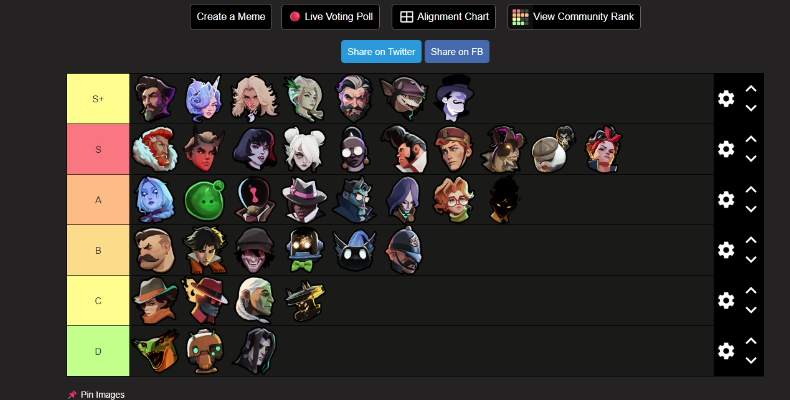This screenshot has width=790, height=400.
Task: Start a Live Voting Poll
Action: click(331, 17)
